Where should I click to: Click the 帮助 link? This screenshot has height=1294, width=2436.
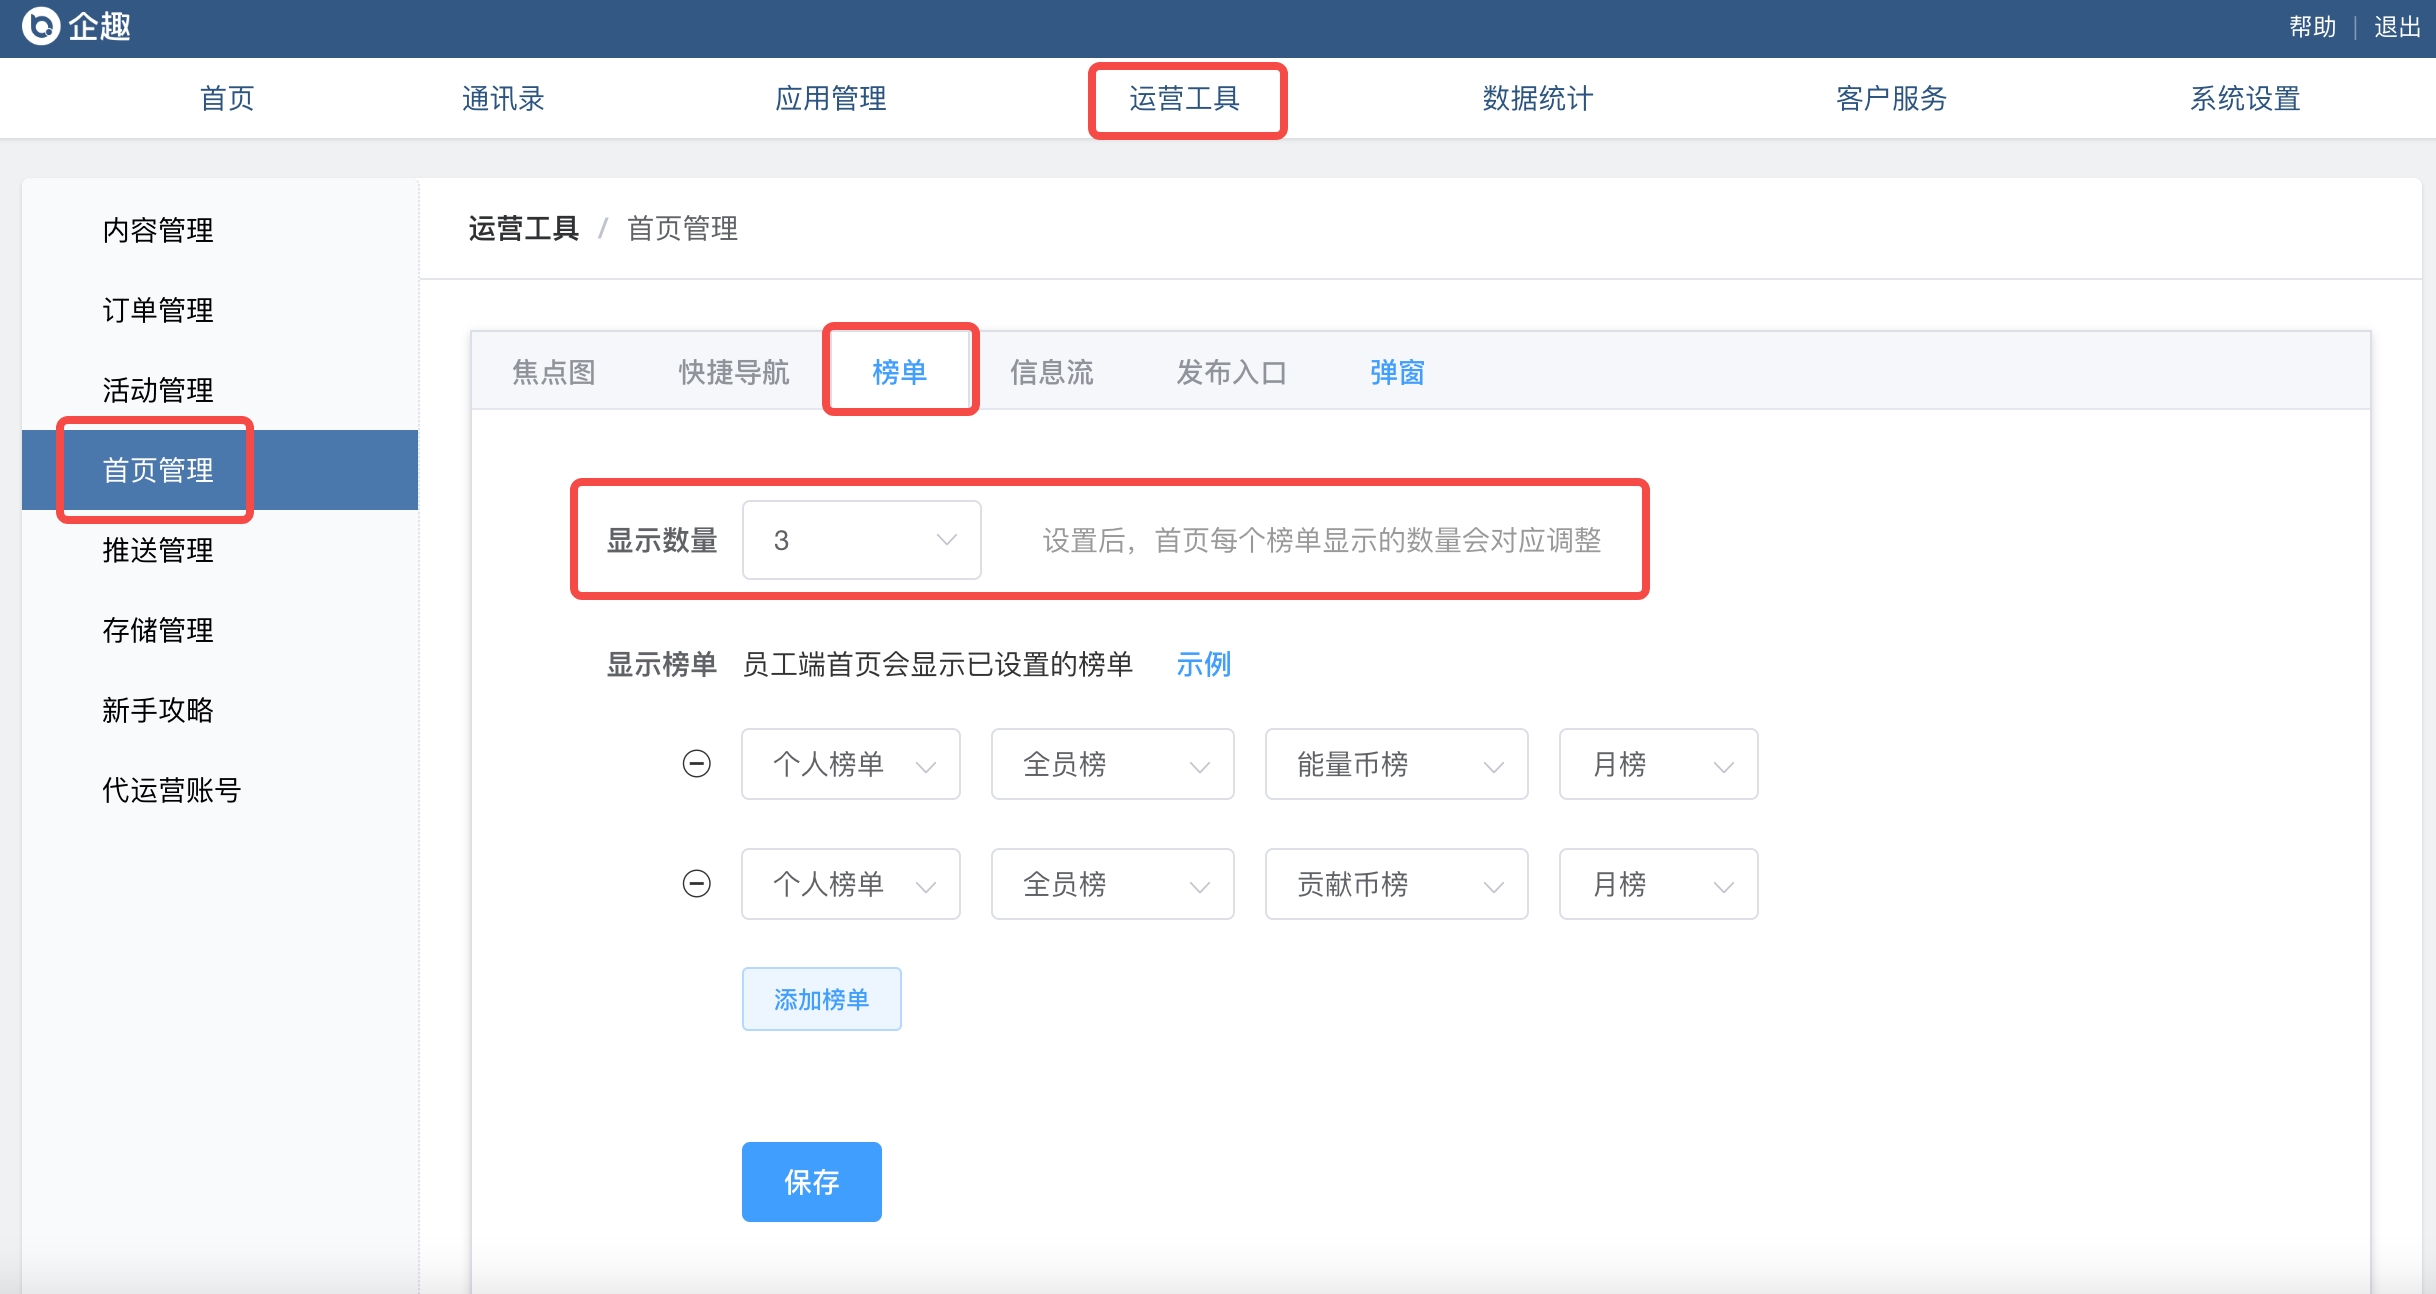point(2312,27)
